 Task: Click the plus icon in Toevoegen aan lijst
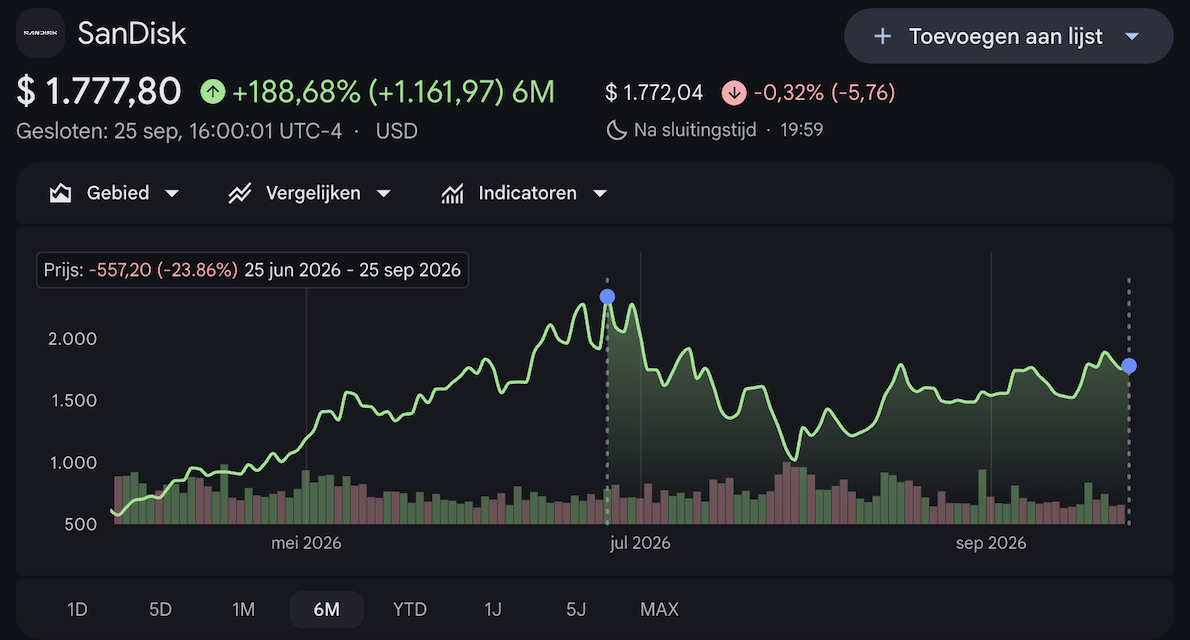882,36
